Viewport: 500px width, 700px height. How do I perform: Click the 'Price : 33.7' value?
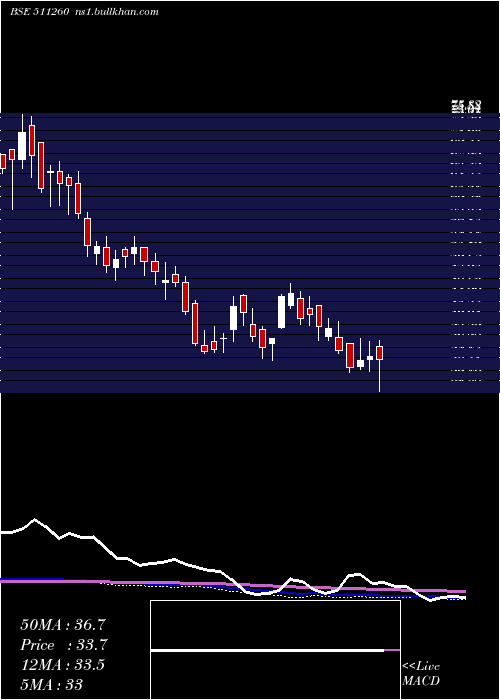point(63,645)
